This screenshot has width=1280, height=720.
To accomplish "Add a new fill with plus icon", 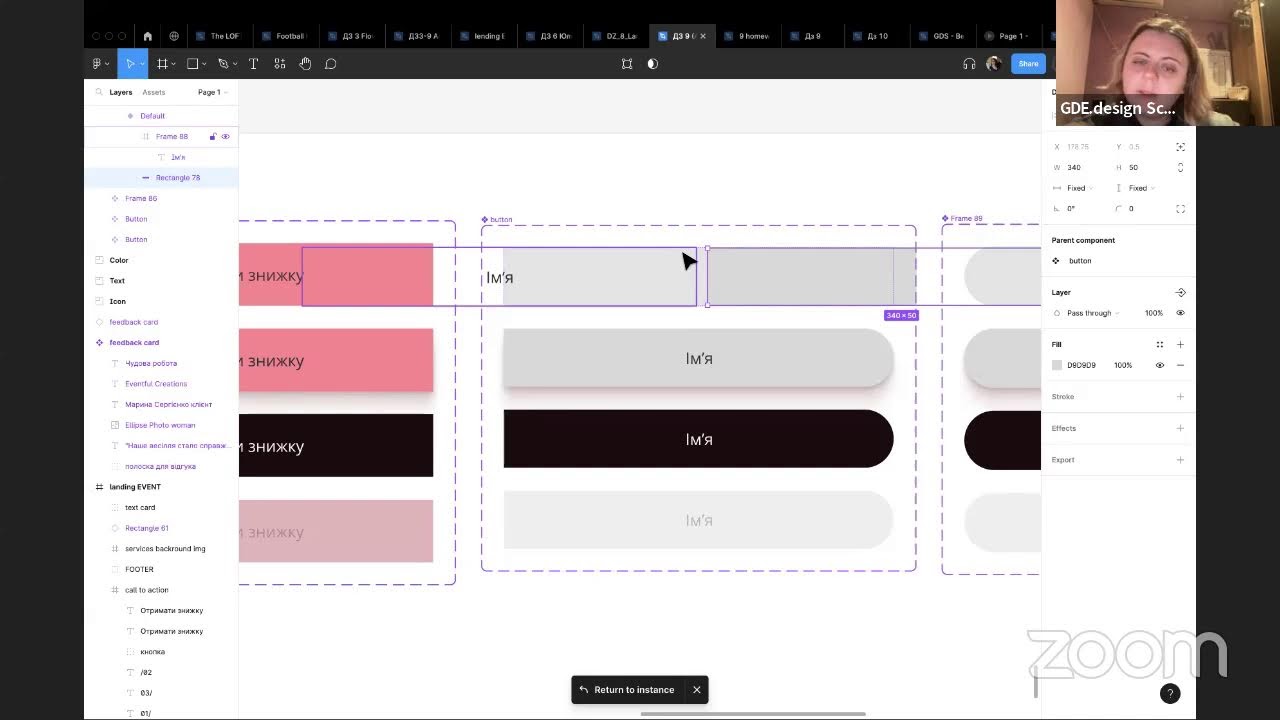I will (1180, 345).
